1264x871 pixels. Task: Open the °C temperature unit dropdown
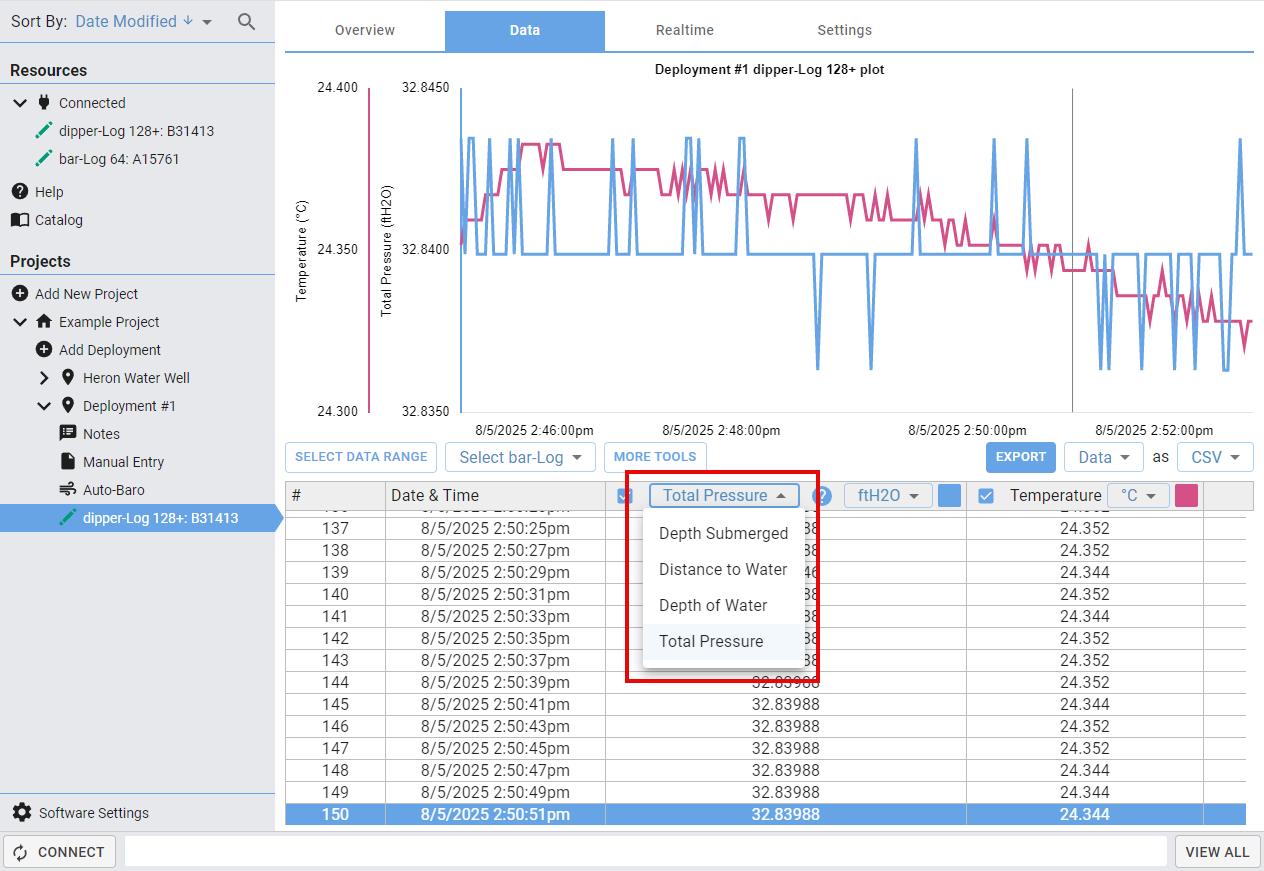(x=1138, y=495)
